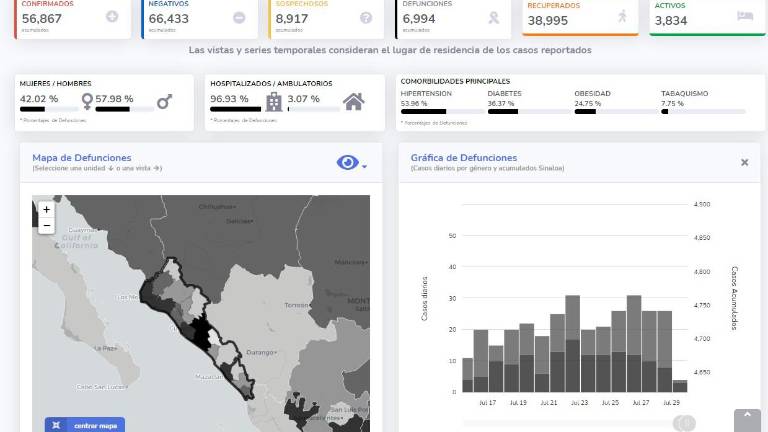This screenshot has height=432, width=768.
Task: Click the hospital building icon
Action: pyautogui.click(x=273, y=101)
